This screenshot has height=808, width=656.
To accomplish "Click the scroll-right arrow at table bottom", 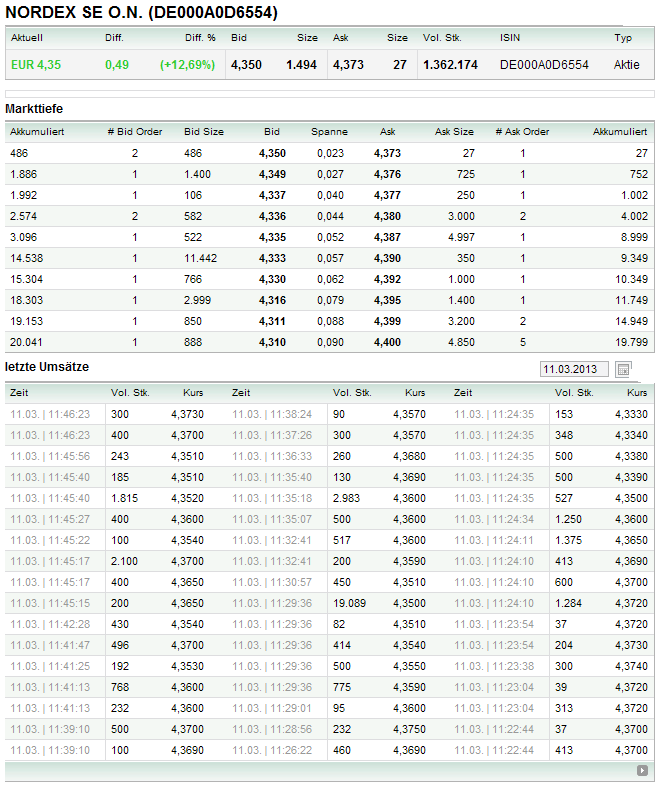I will [x=642, y=771].
